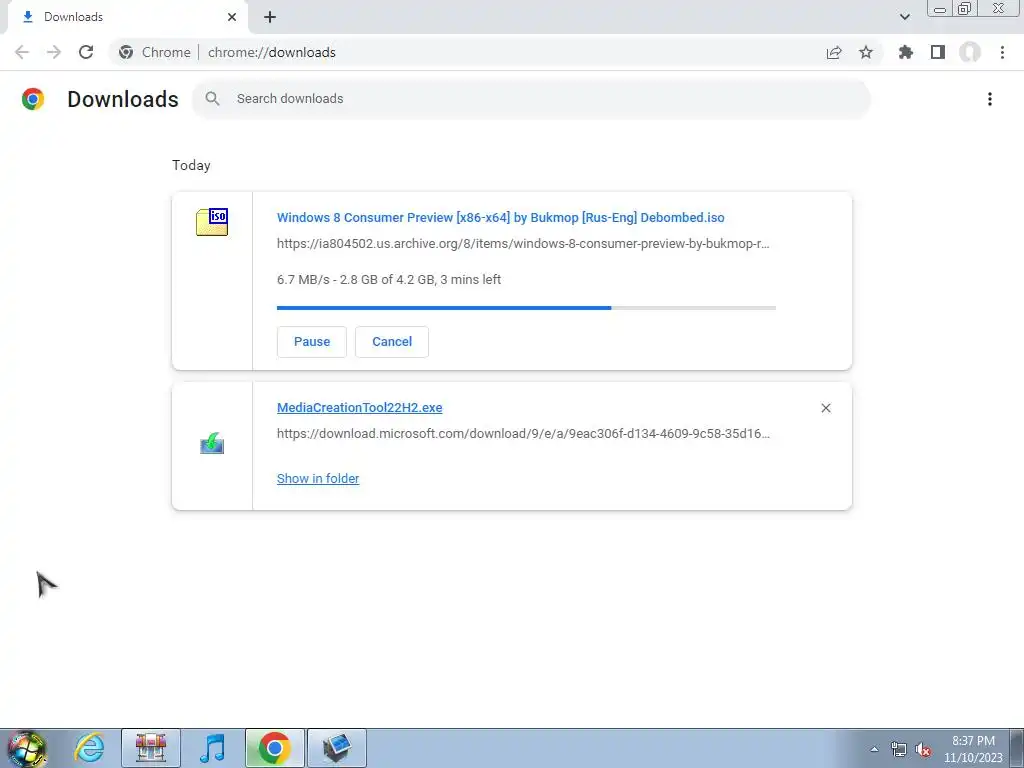This screenshot has width=1024, height=768.
Task: Click the archive.org source URL
Action: tap(523, 244)
